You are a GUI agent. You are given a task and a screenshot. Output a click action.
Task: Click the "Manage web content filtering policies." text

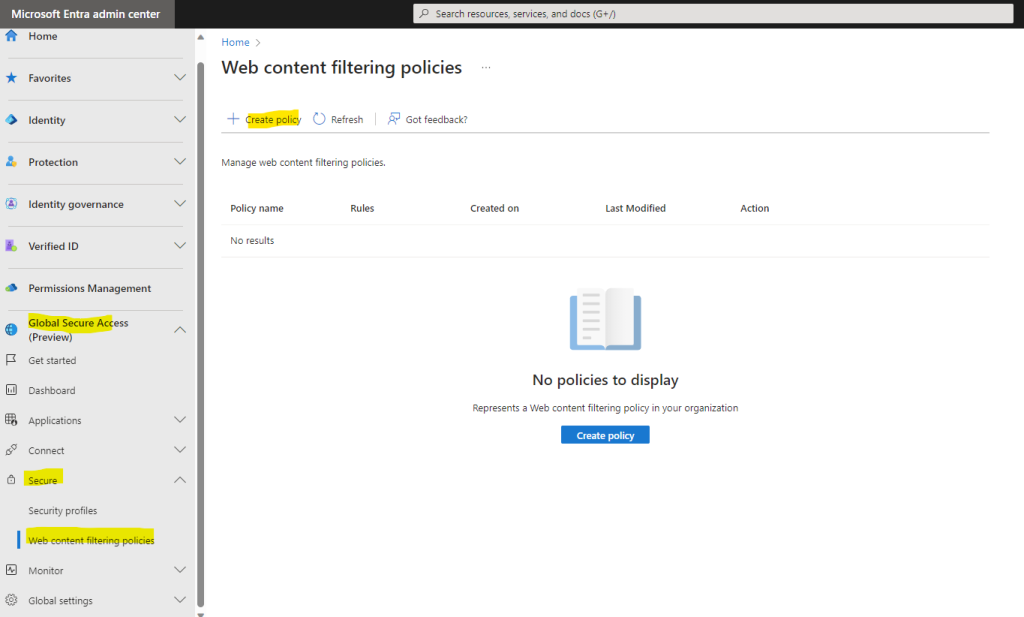303,163
